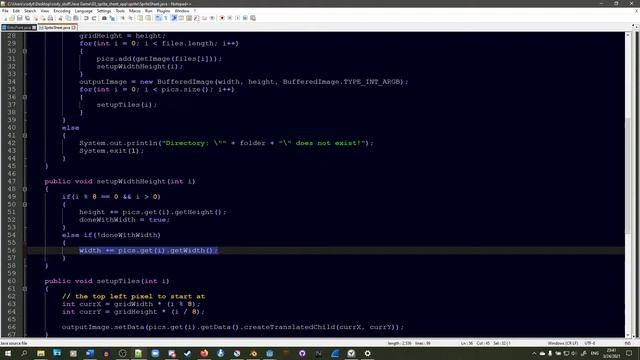Toggle the indent guide toolbar button
Screen dimensions: 640x360
174,18
